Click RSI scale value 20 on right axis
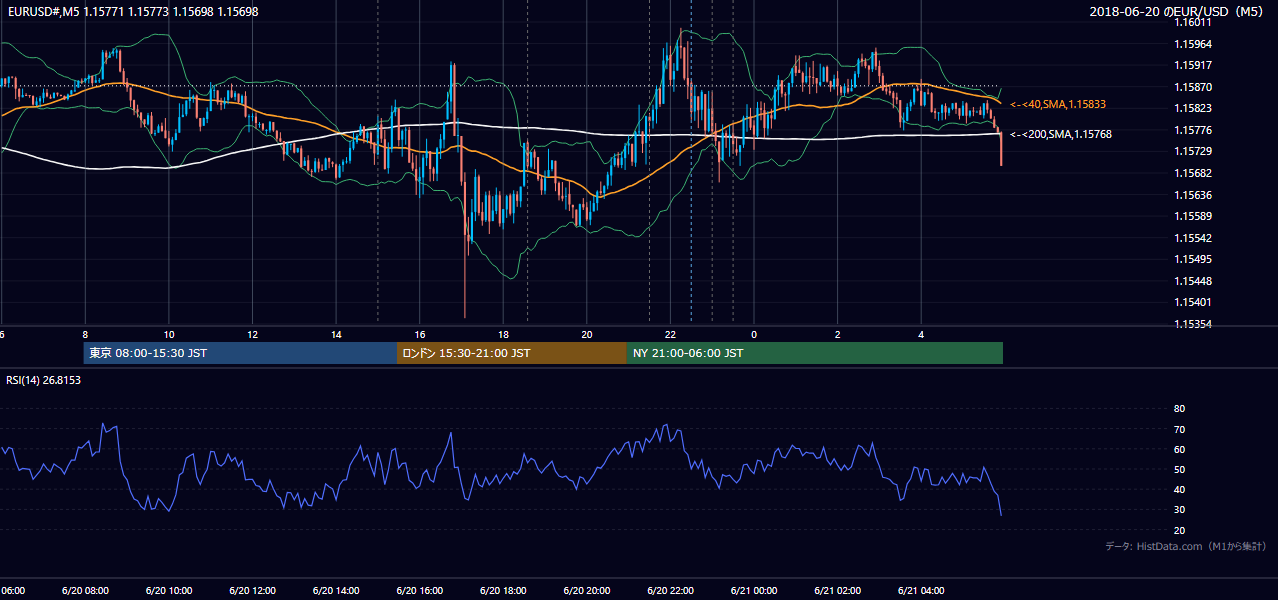This screenshot has height=600, width=1278. (x=1179, y=530)
